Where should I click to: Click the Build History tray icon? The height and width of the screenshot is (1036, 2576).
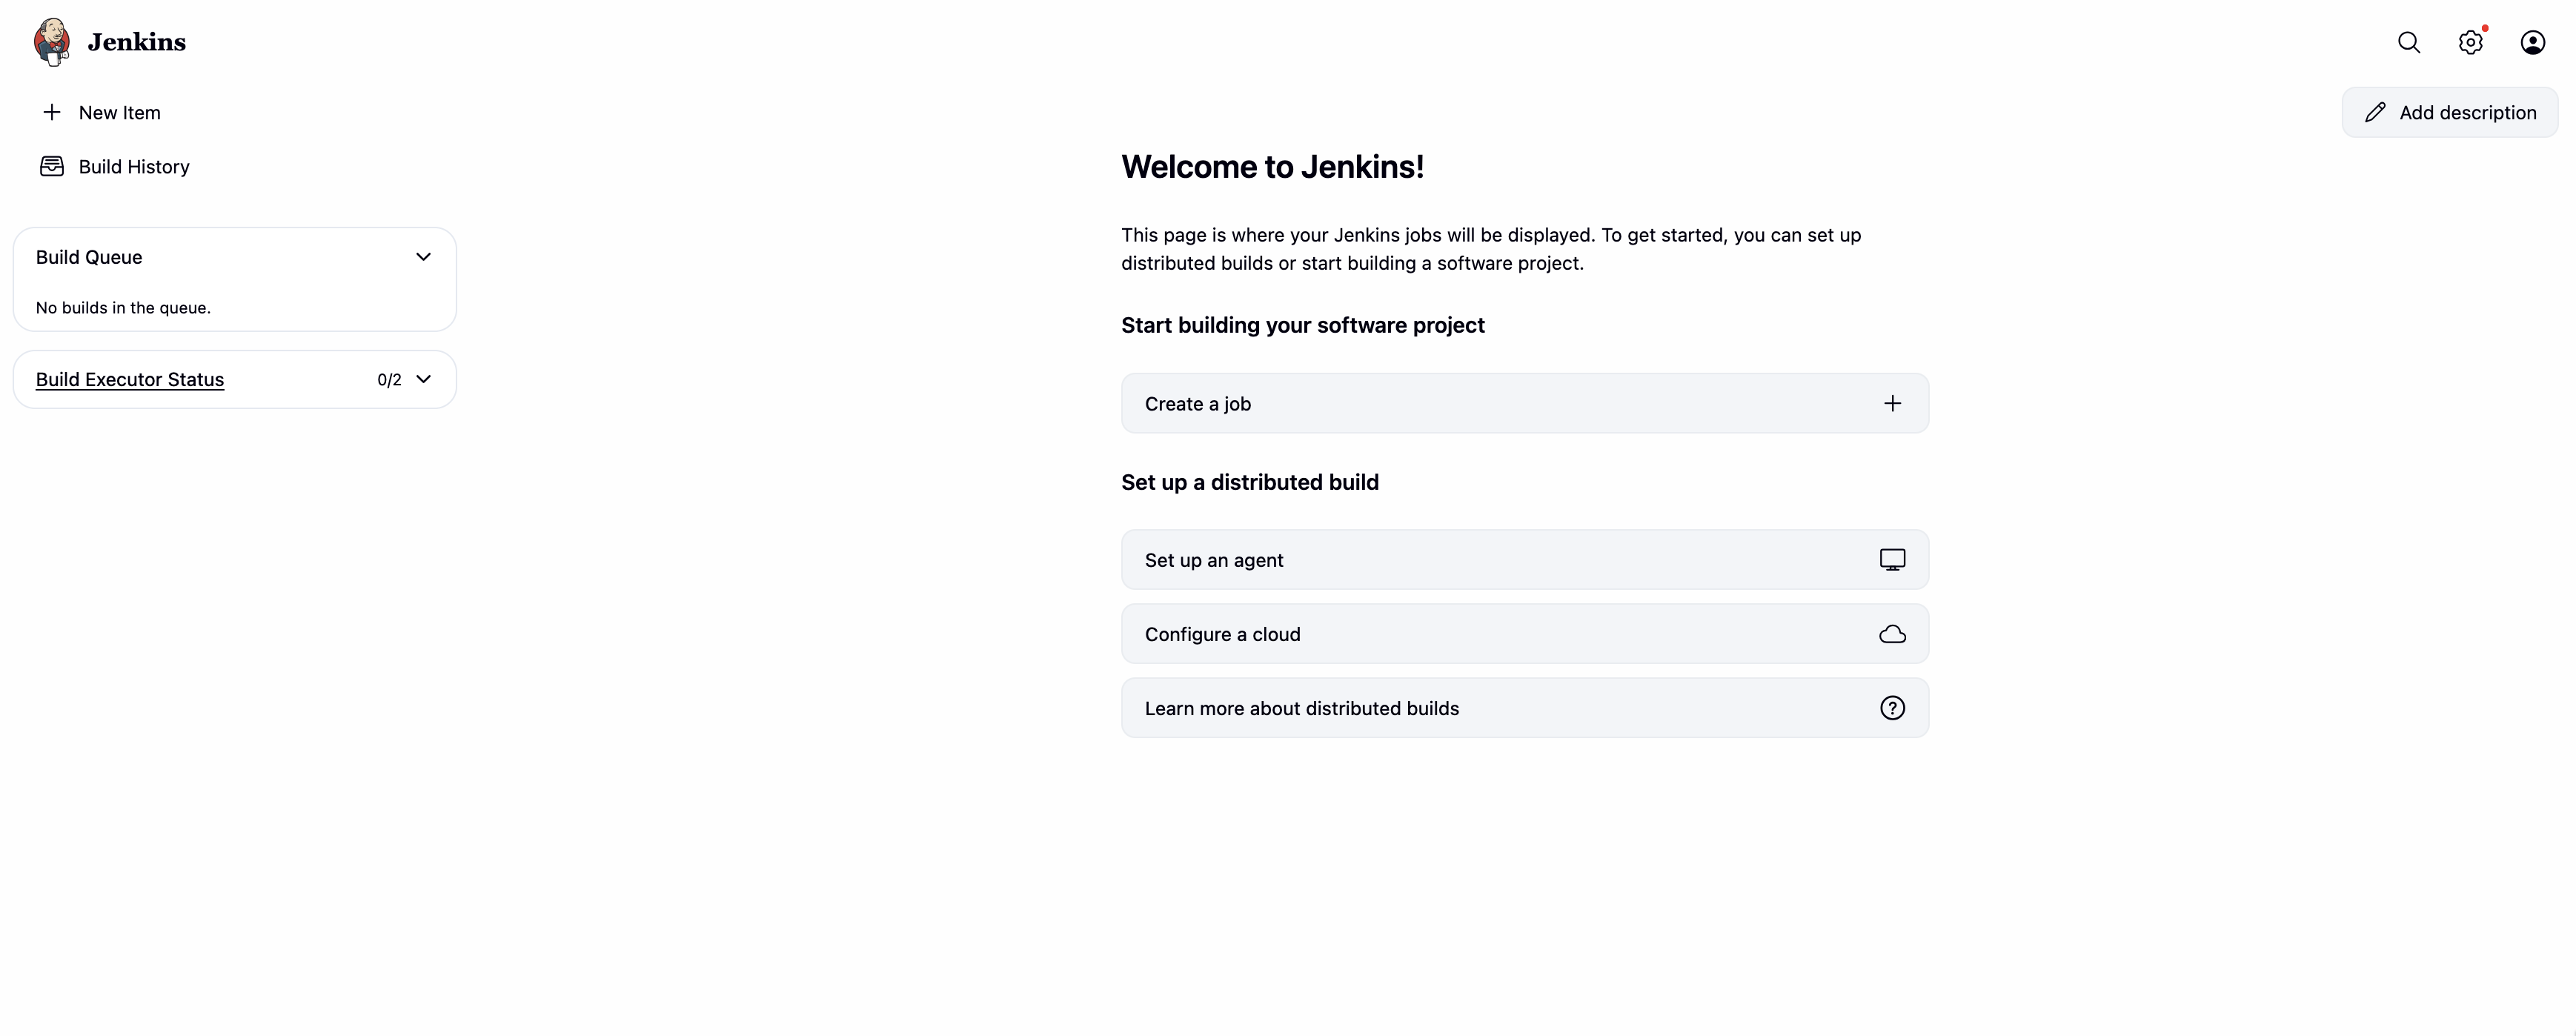tap(52, 166)
